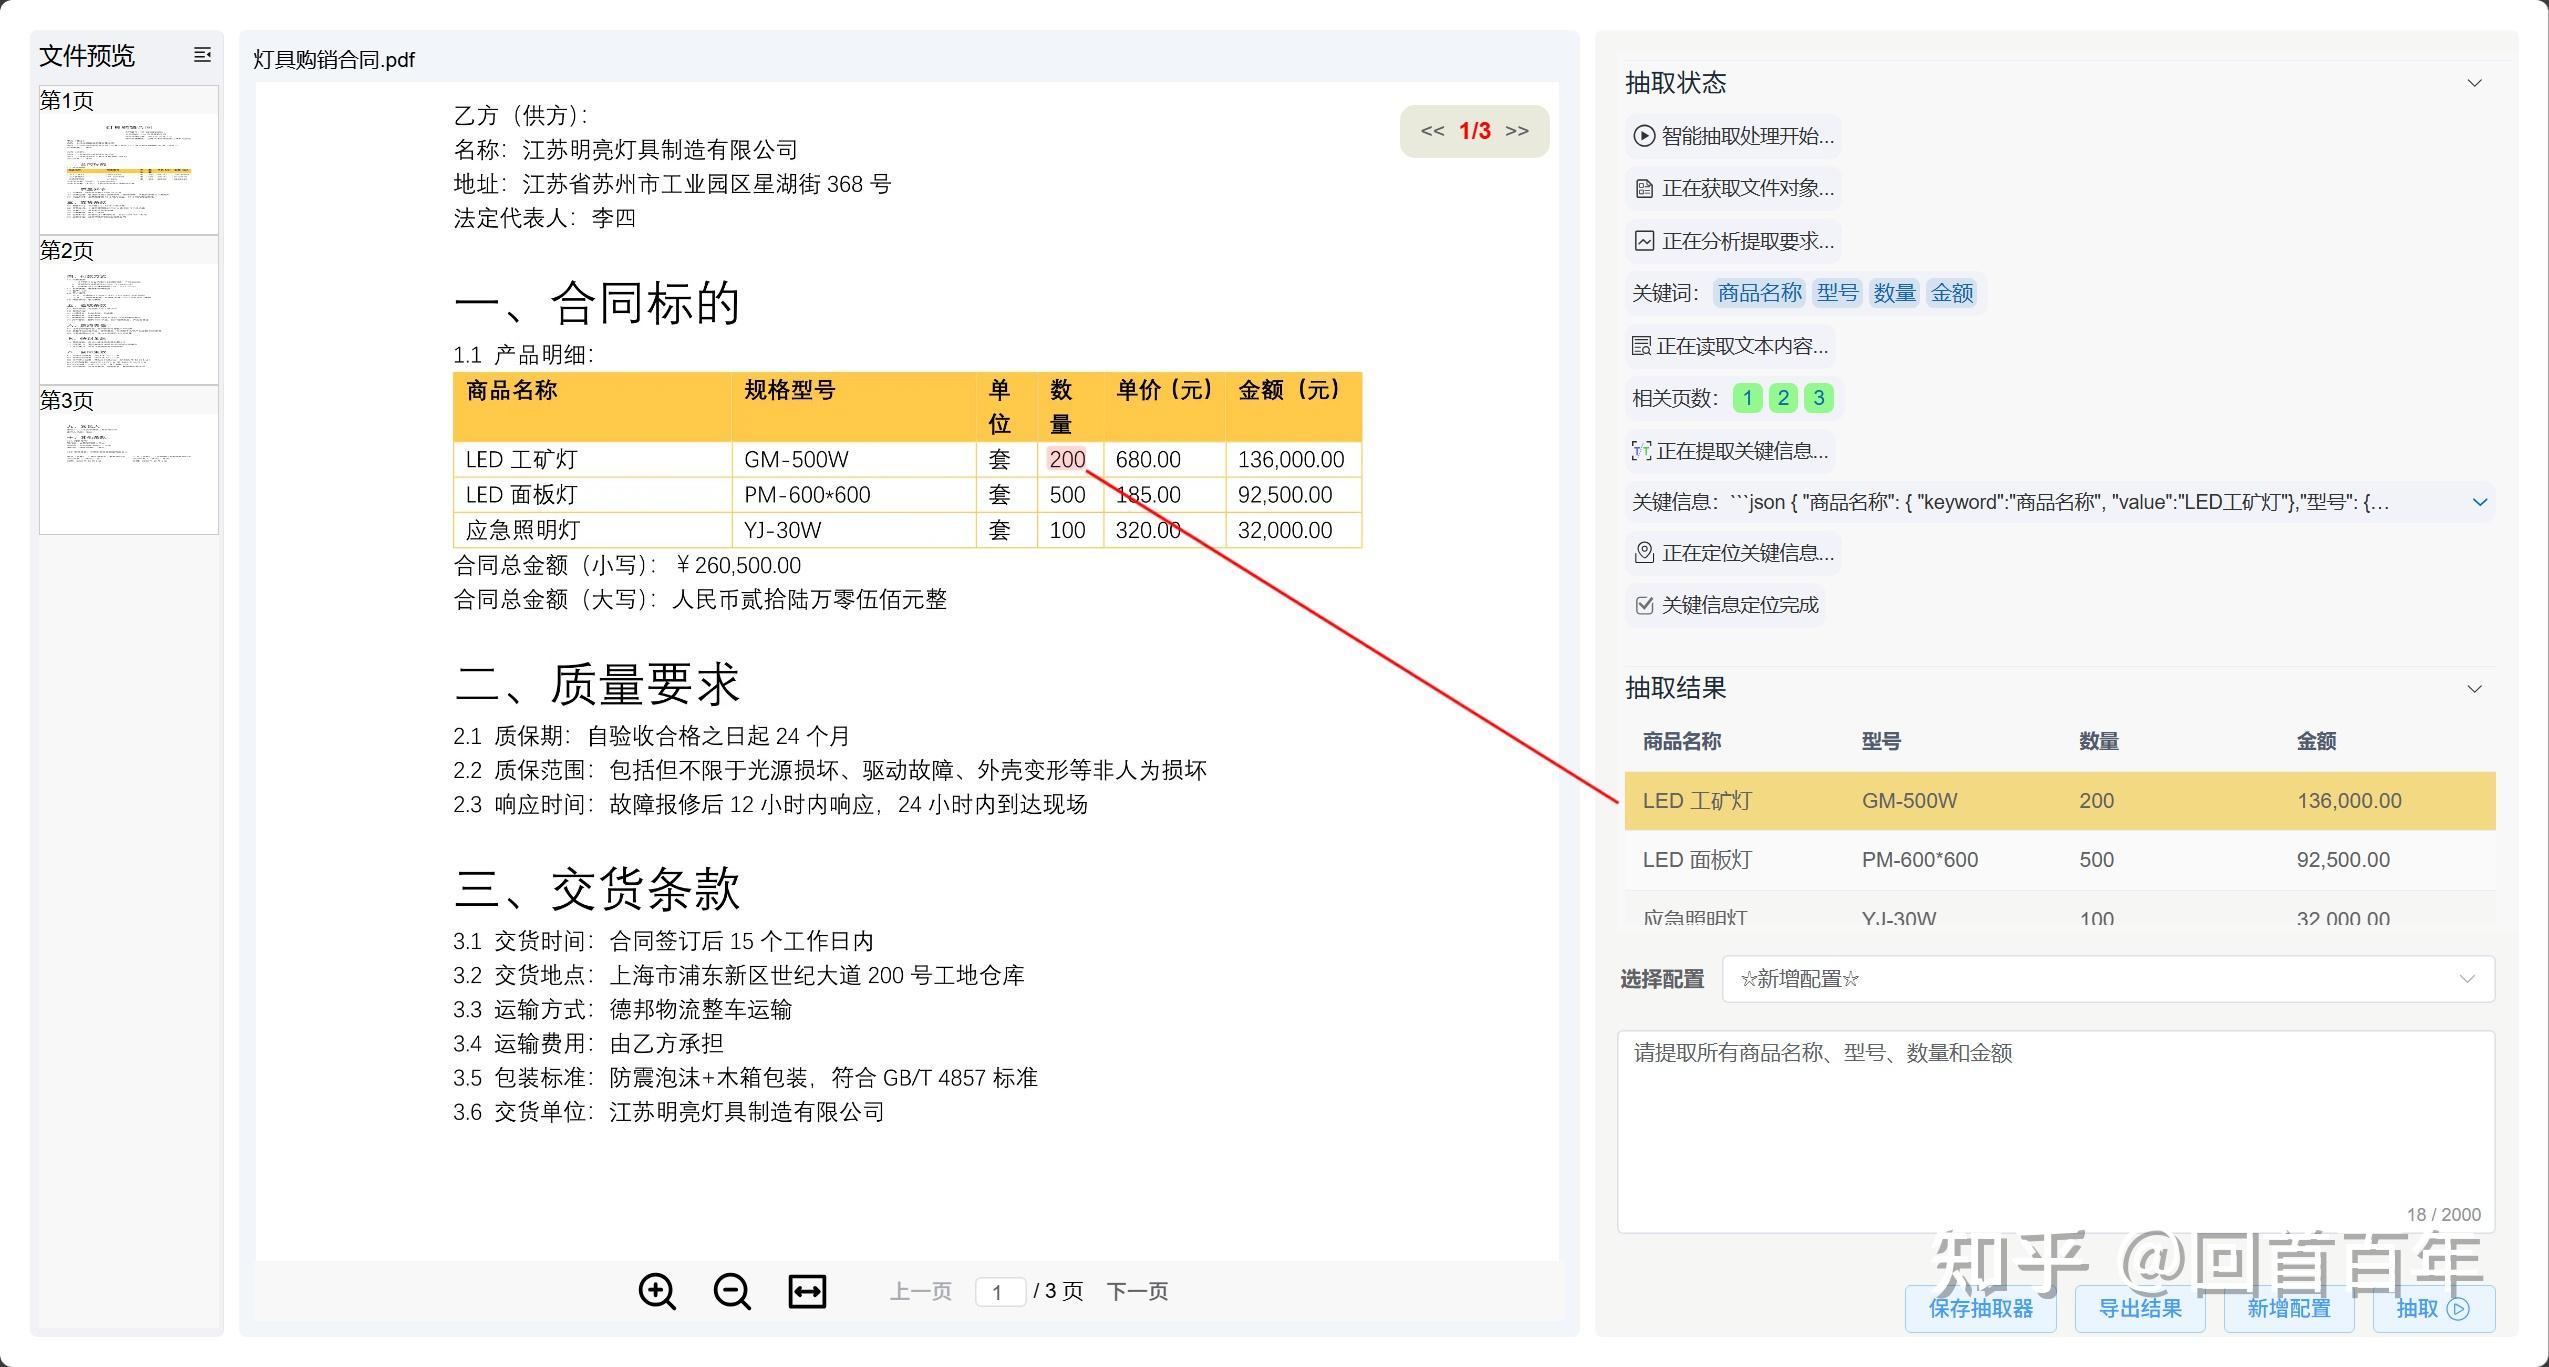Go to the next page via 下一页
2549x1367 pixels.
tap(1138, 1291)
